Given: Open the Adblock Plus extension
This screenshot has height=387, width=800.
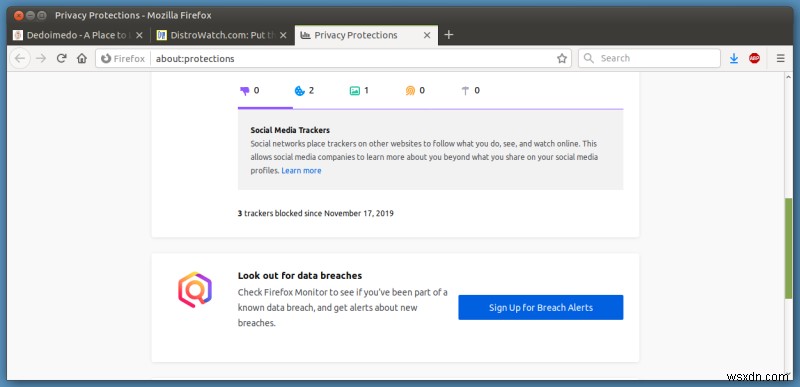Looking at the screenshot, I should [754, 59].
